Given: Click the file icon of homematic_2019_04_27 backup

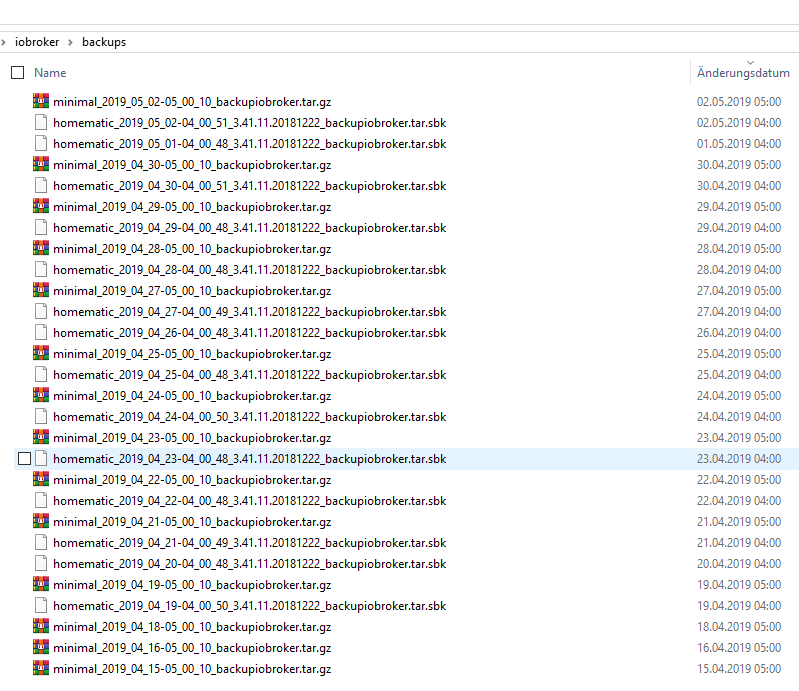Looking at the screenshot, I should (41, 311).
